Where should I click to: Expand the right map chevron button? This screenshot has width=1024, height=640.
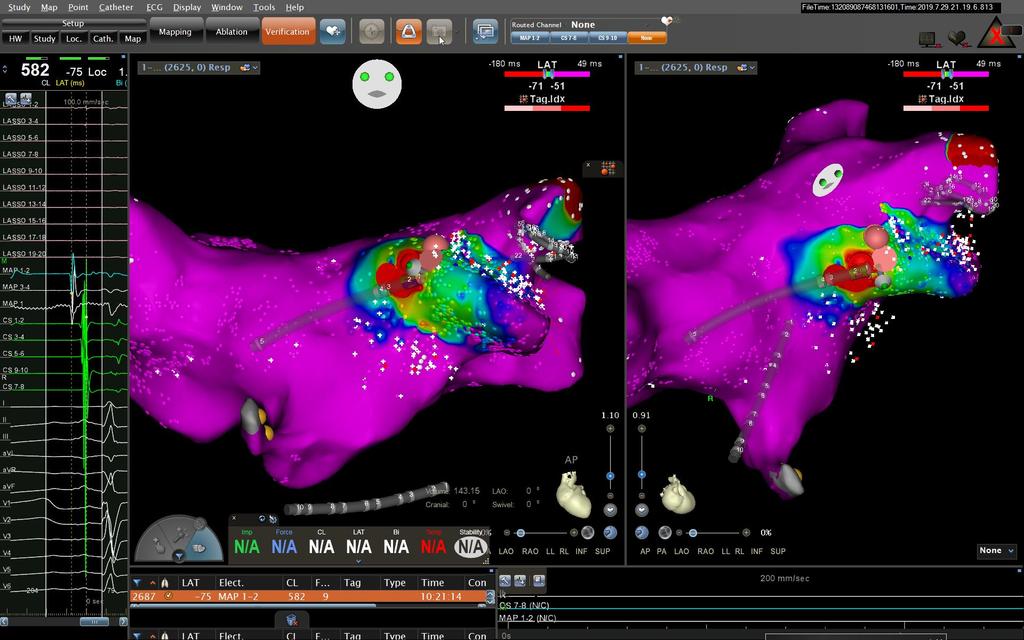[x=642, y=510]
